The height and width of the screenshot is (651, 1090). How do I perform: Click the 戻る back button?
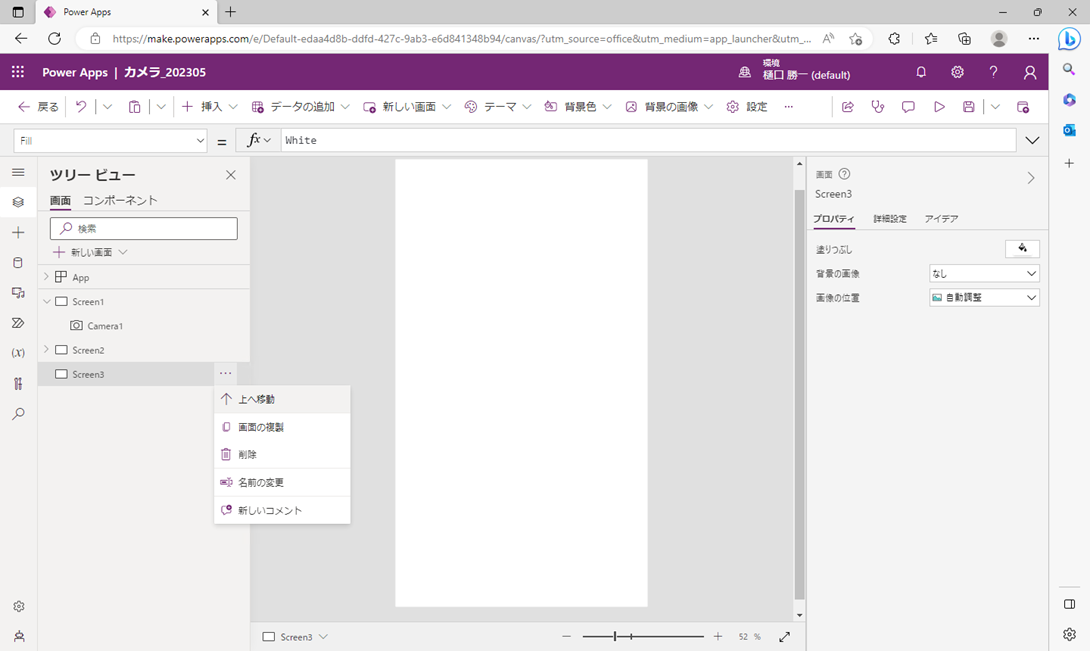point(38,106)
